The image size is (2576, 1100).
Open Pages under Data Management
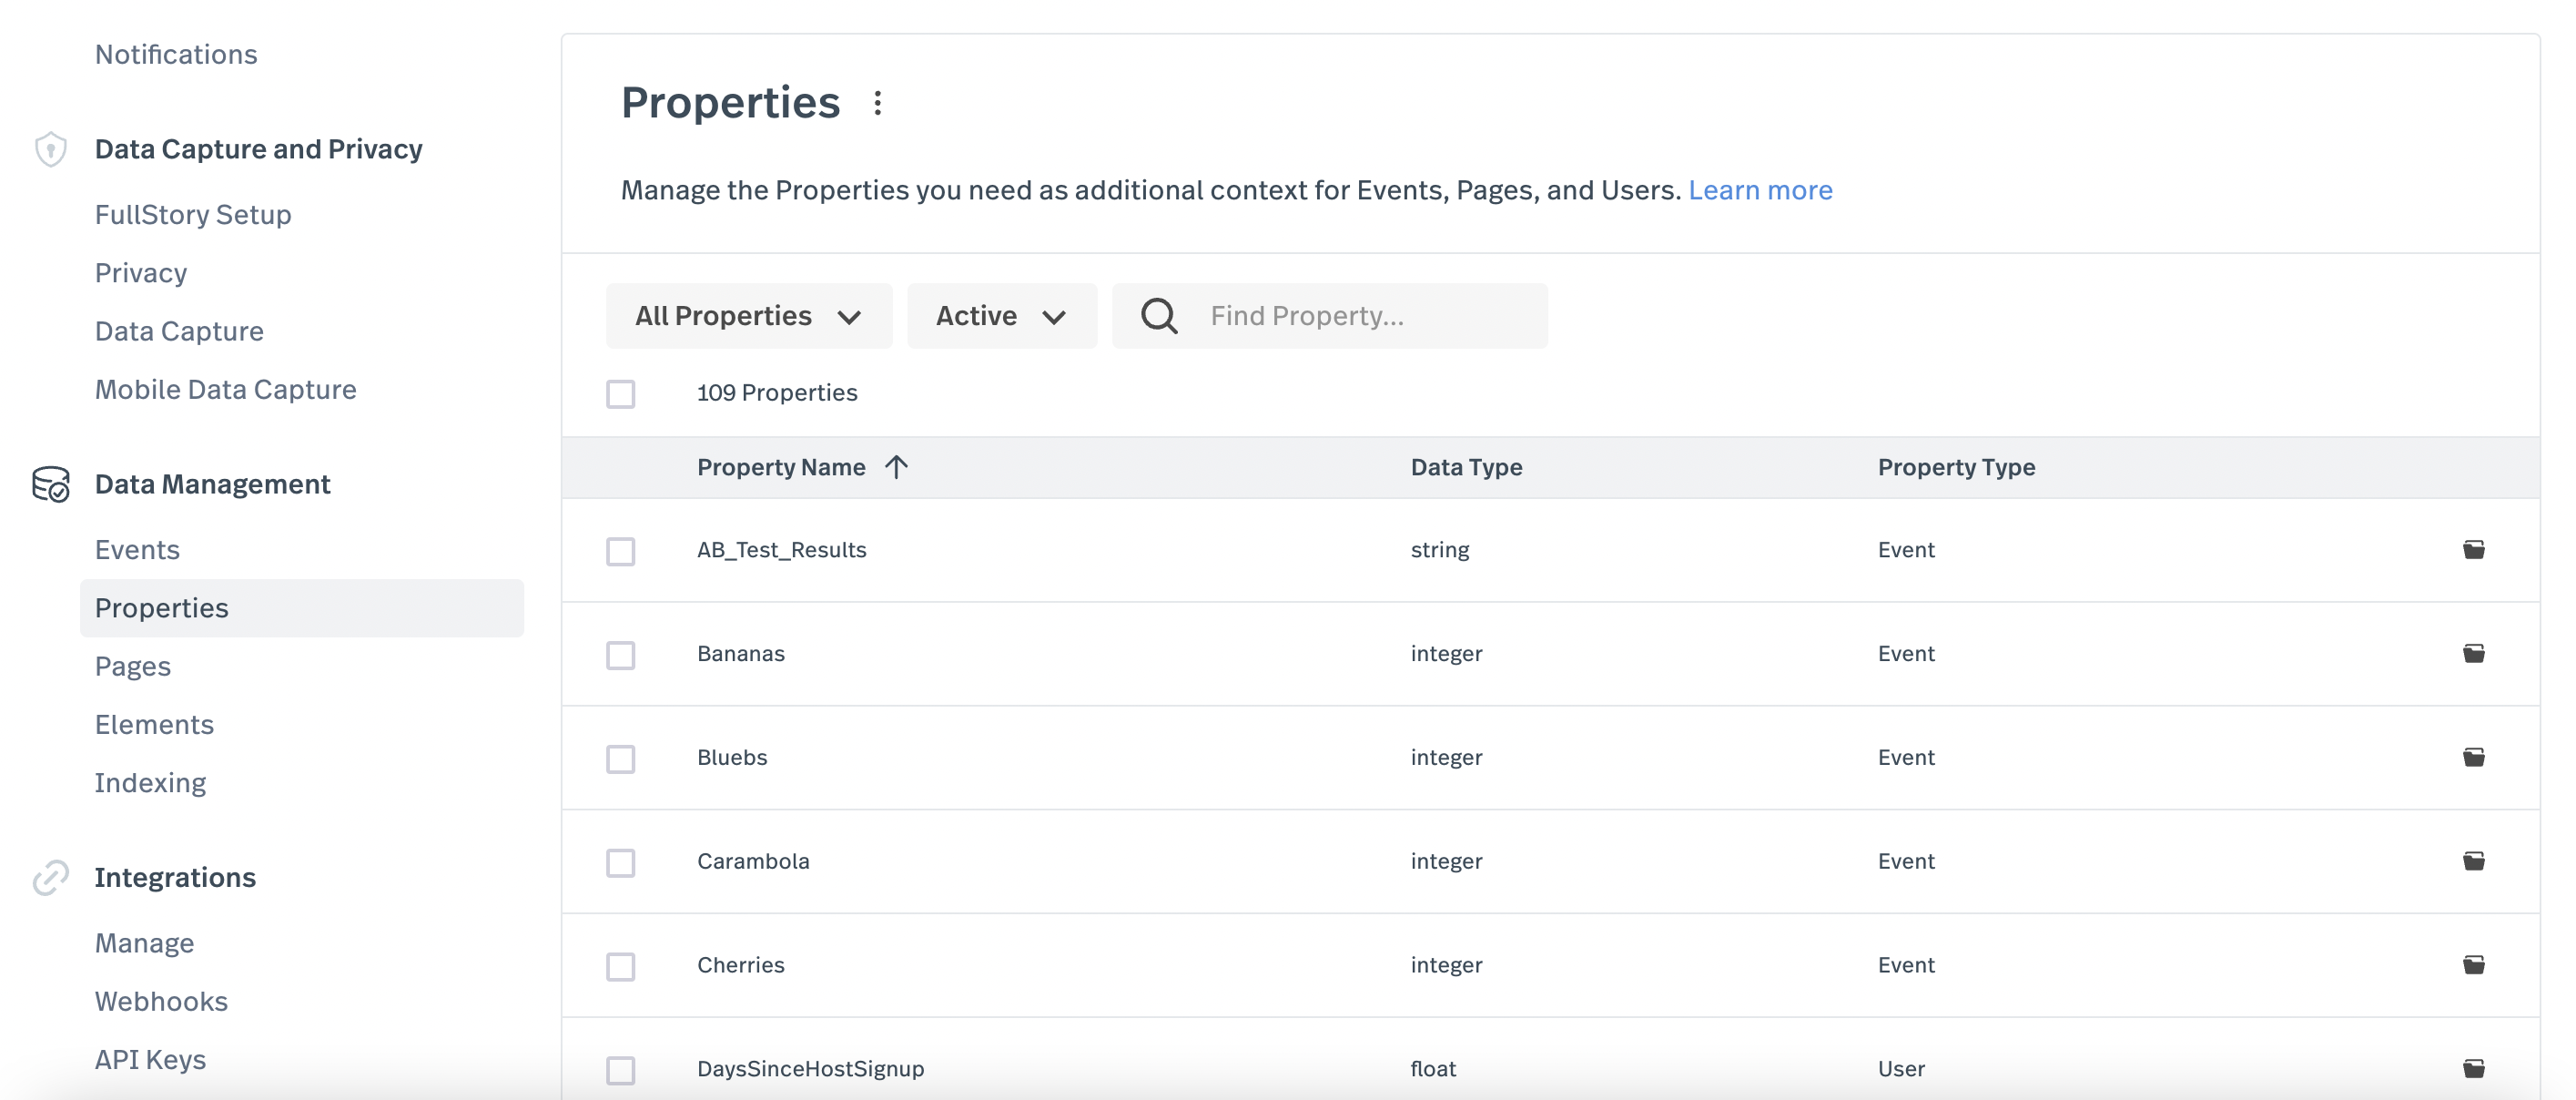(133, 666)
